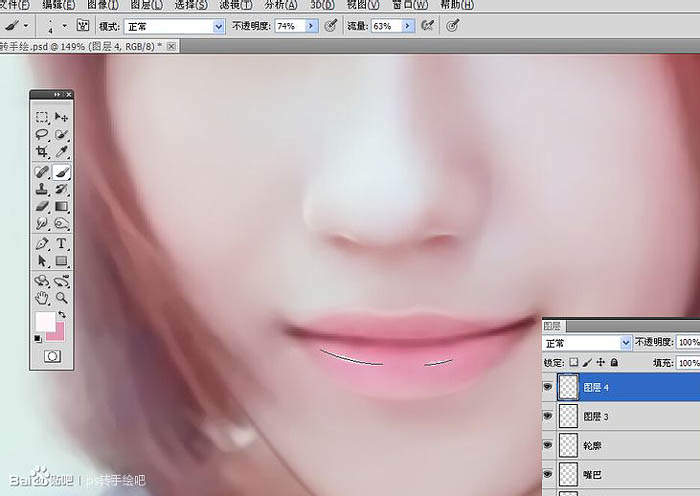Switch to the Hand tool

point(42,297)
